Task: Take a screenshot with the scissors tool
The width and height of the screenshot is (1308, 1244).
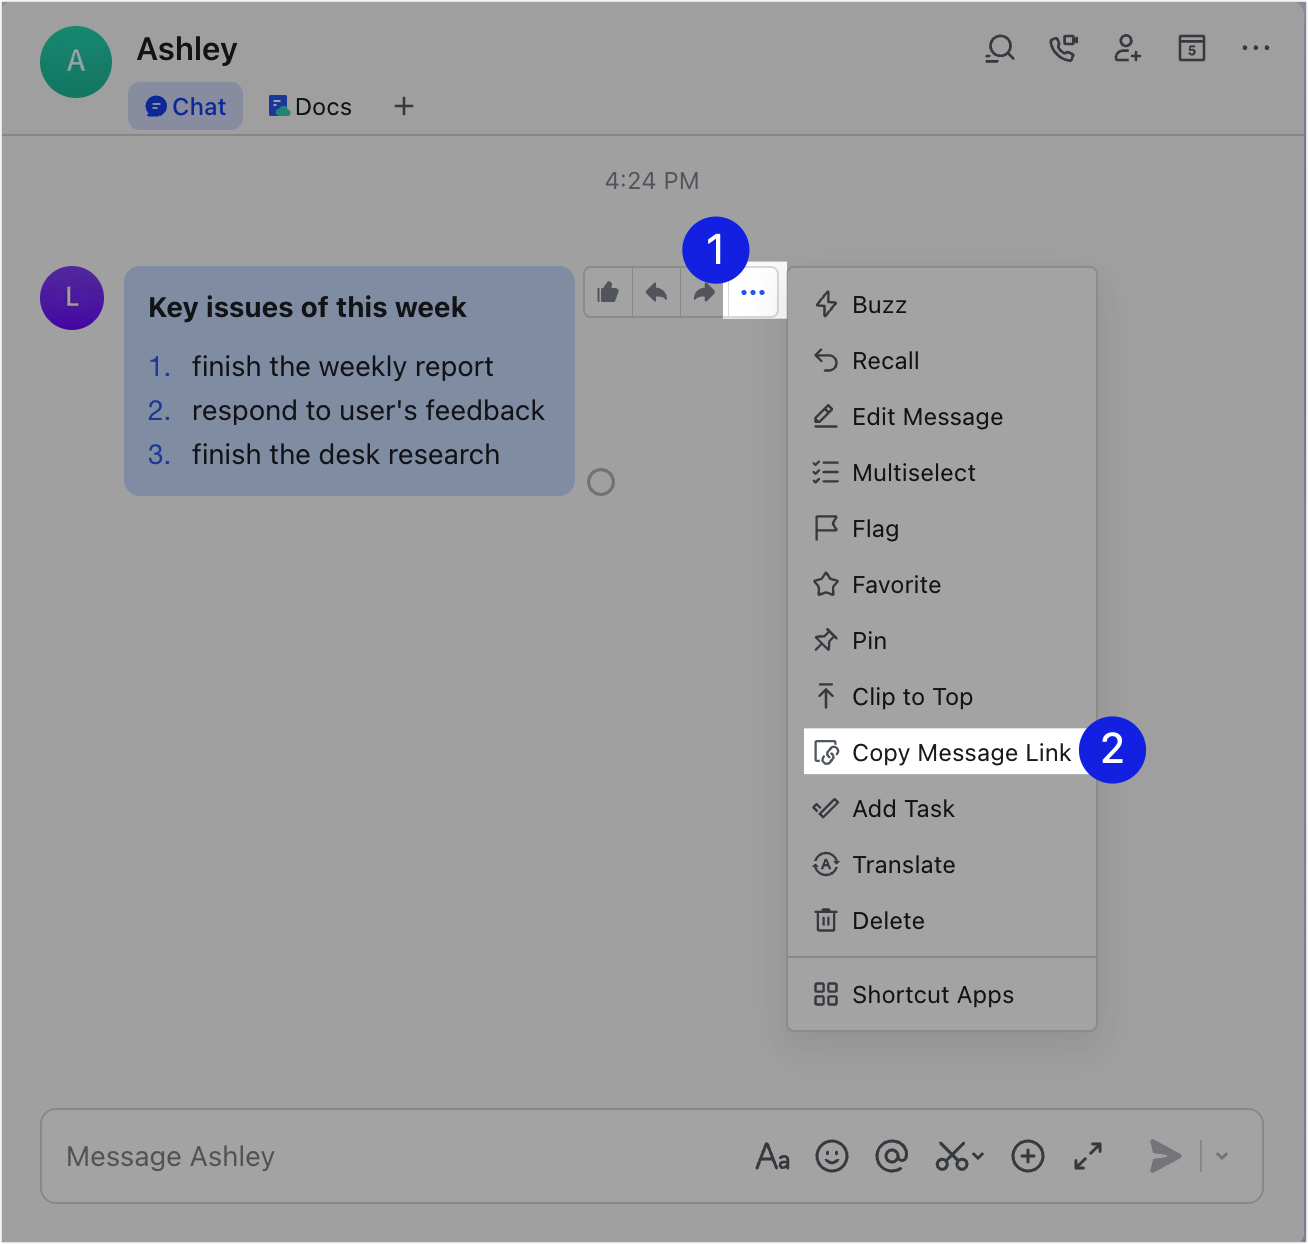Action: (x=950, y=1156)
